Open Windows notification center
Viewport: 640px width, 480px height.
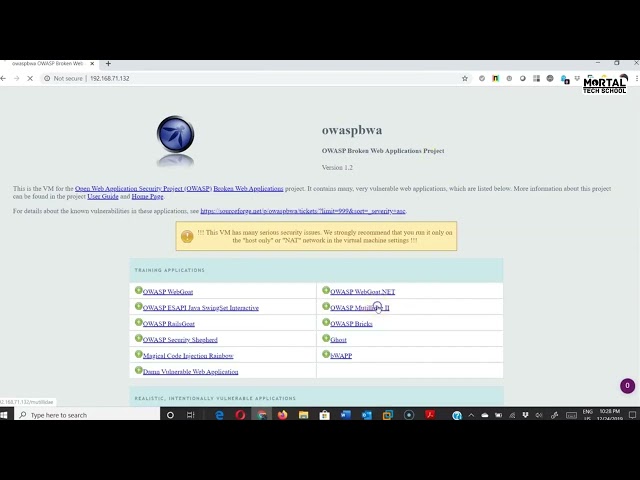632,415
